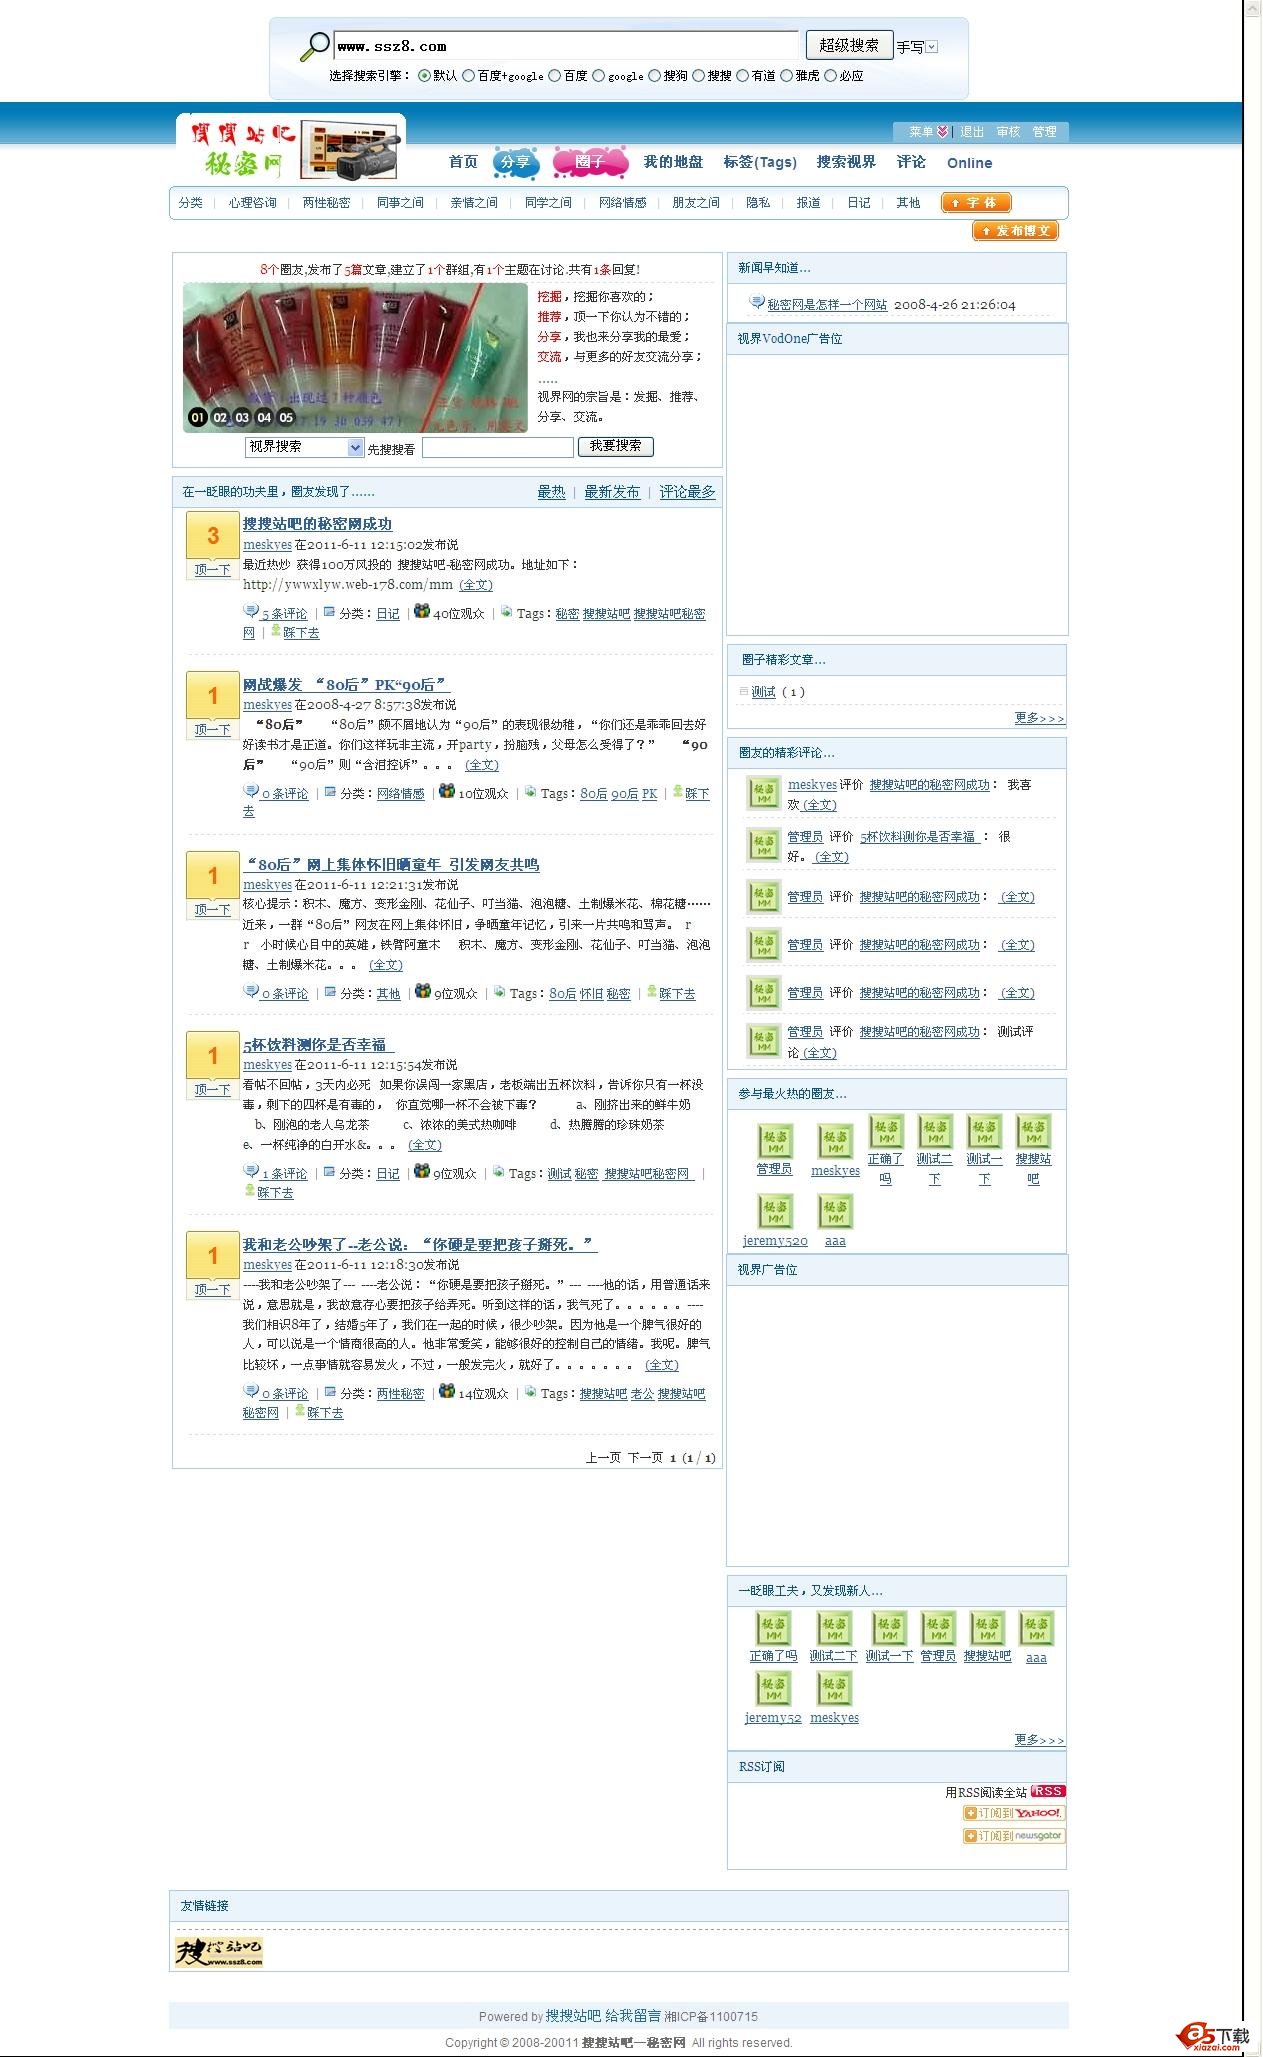
Task: Open the 圈子 navigation tab
Action: tap(590, 162)
